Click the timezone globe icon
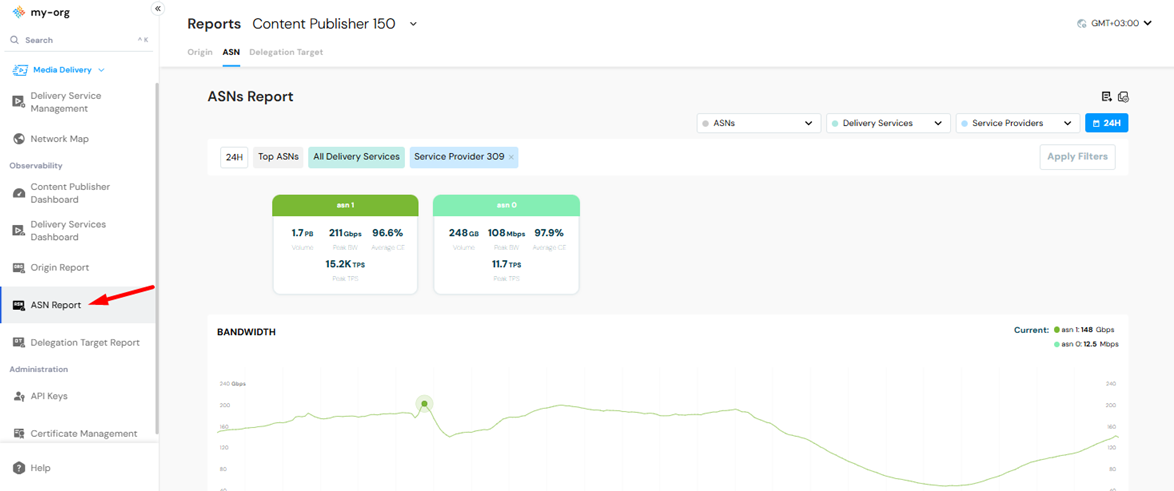Screen dimensions: 1174x491 click(1081, 23)
